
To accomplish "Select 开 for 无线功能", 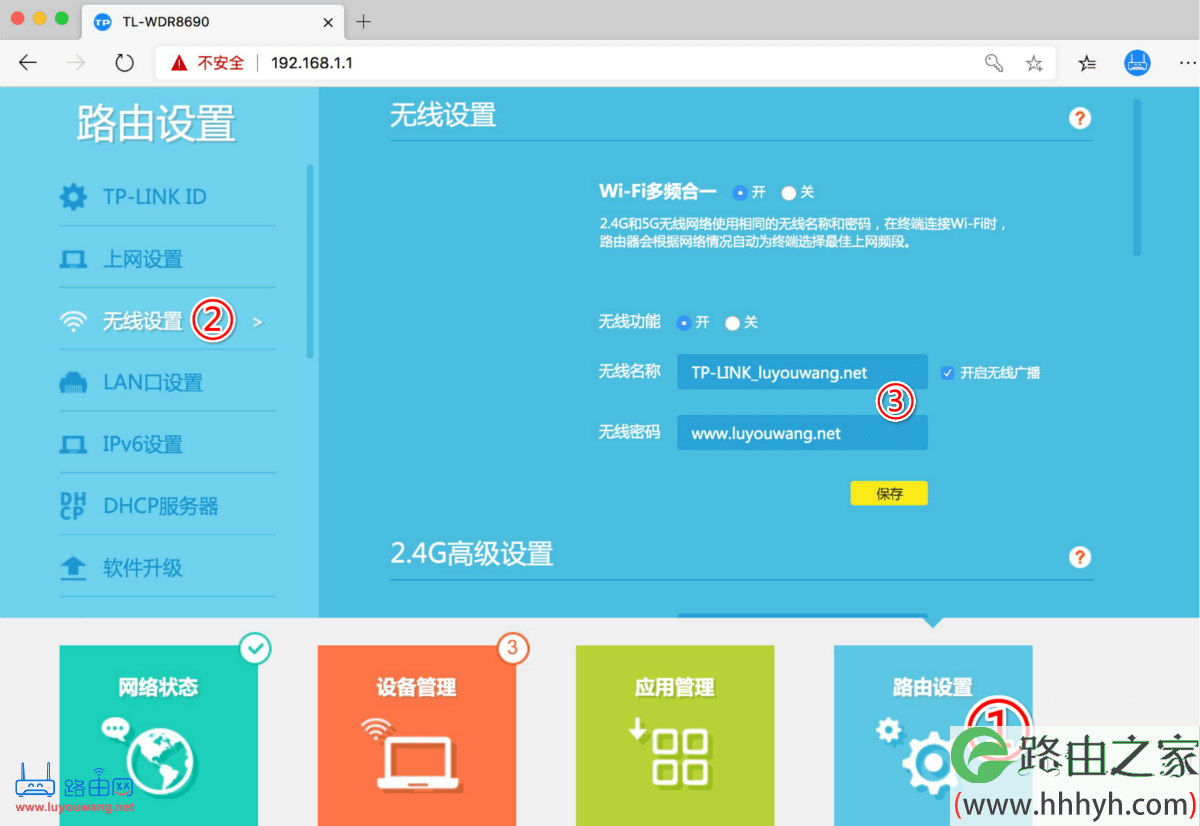I will (x=684, y=323).
